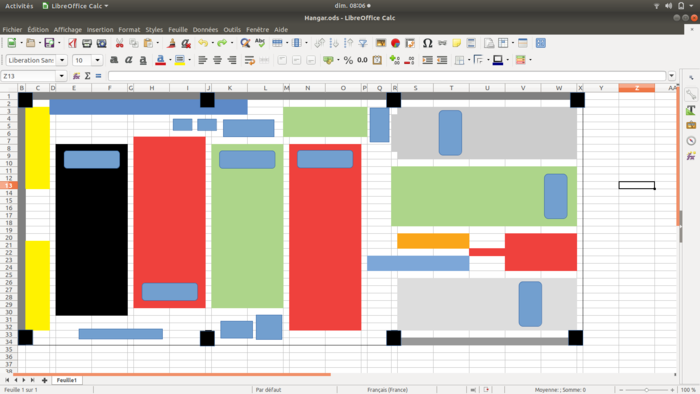
Task: Toggle wrap text
Action: (250, 60)
